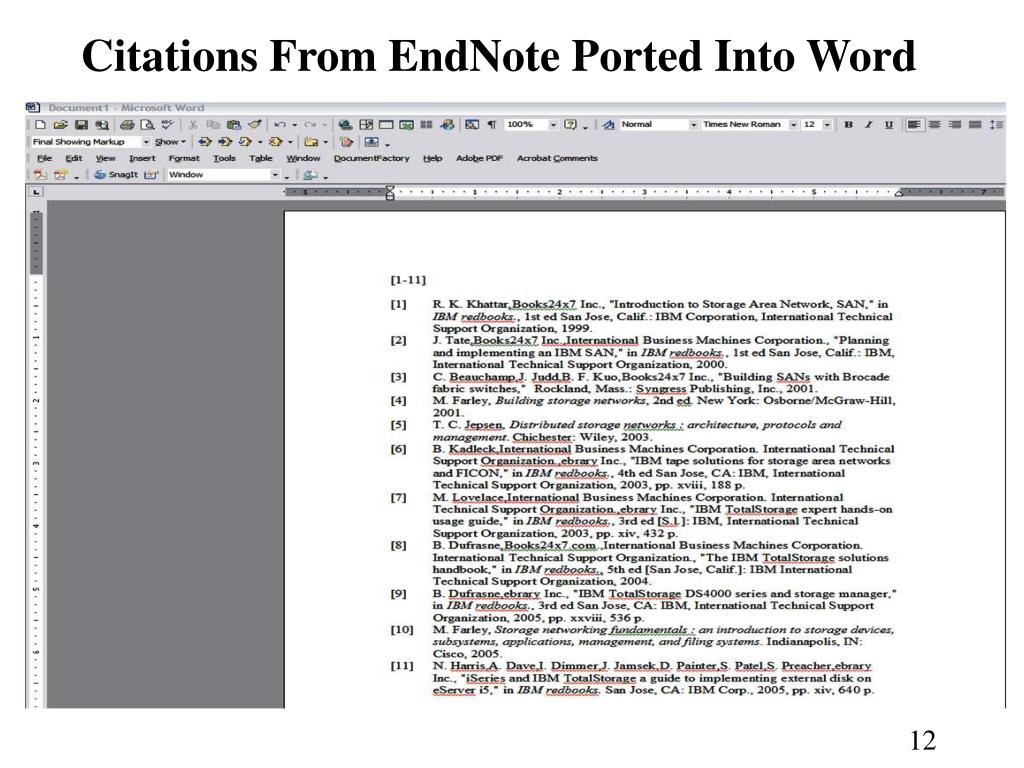Click the Next change icon in Reviewing toolbar
This screenshot has height=768, width=1024.
225,142
